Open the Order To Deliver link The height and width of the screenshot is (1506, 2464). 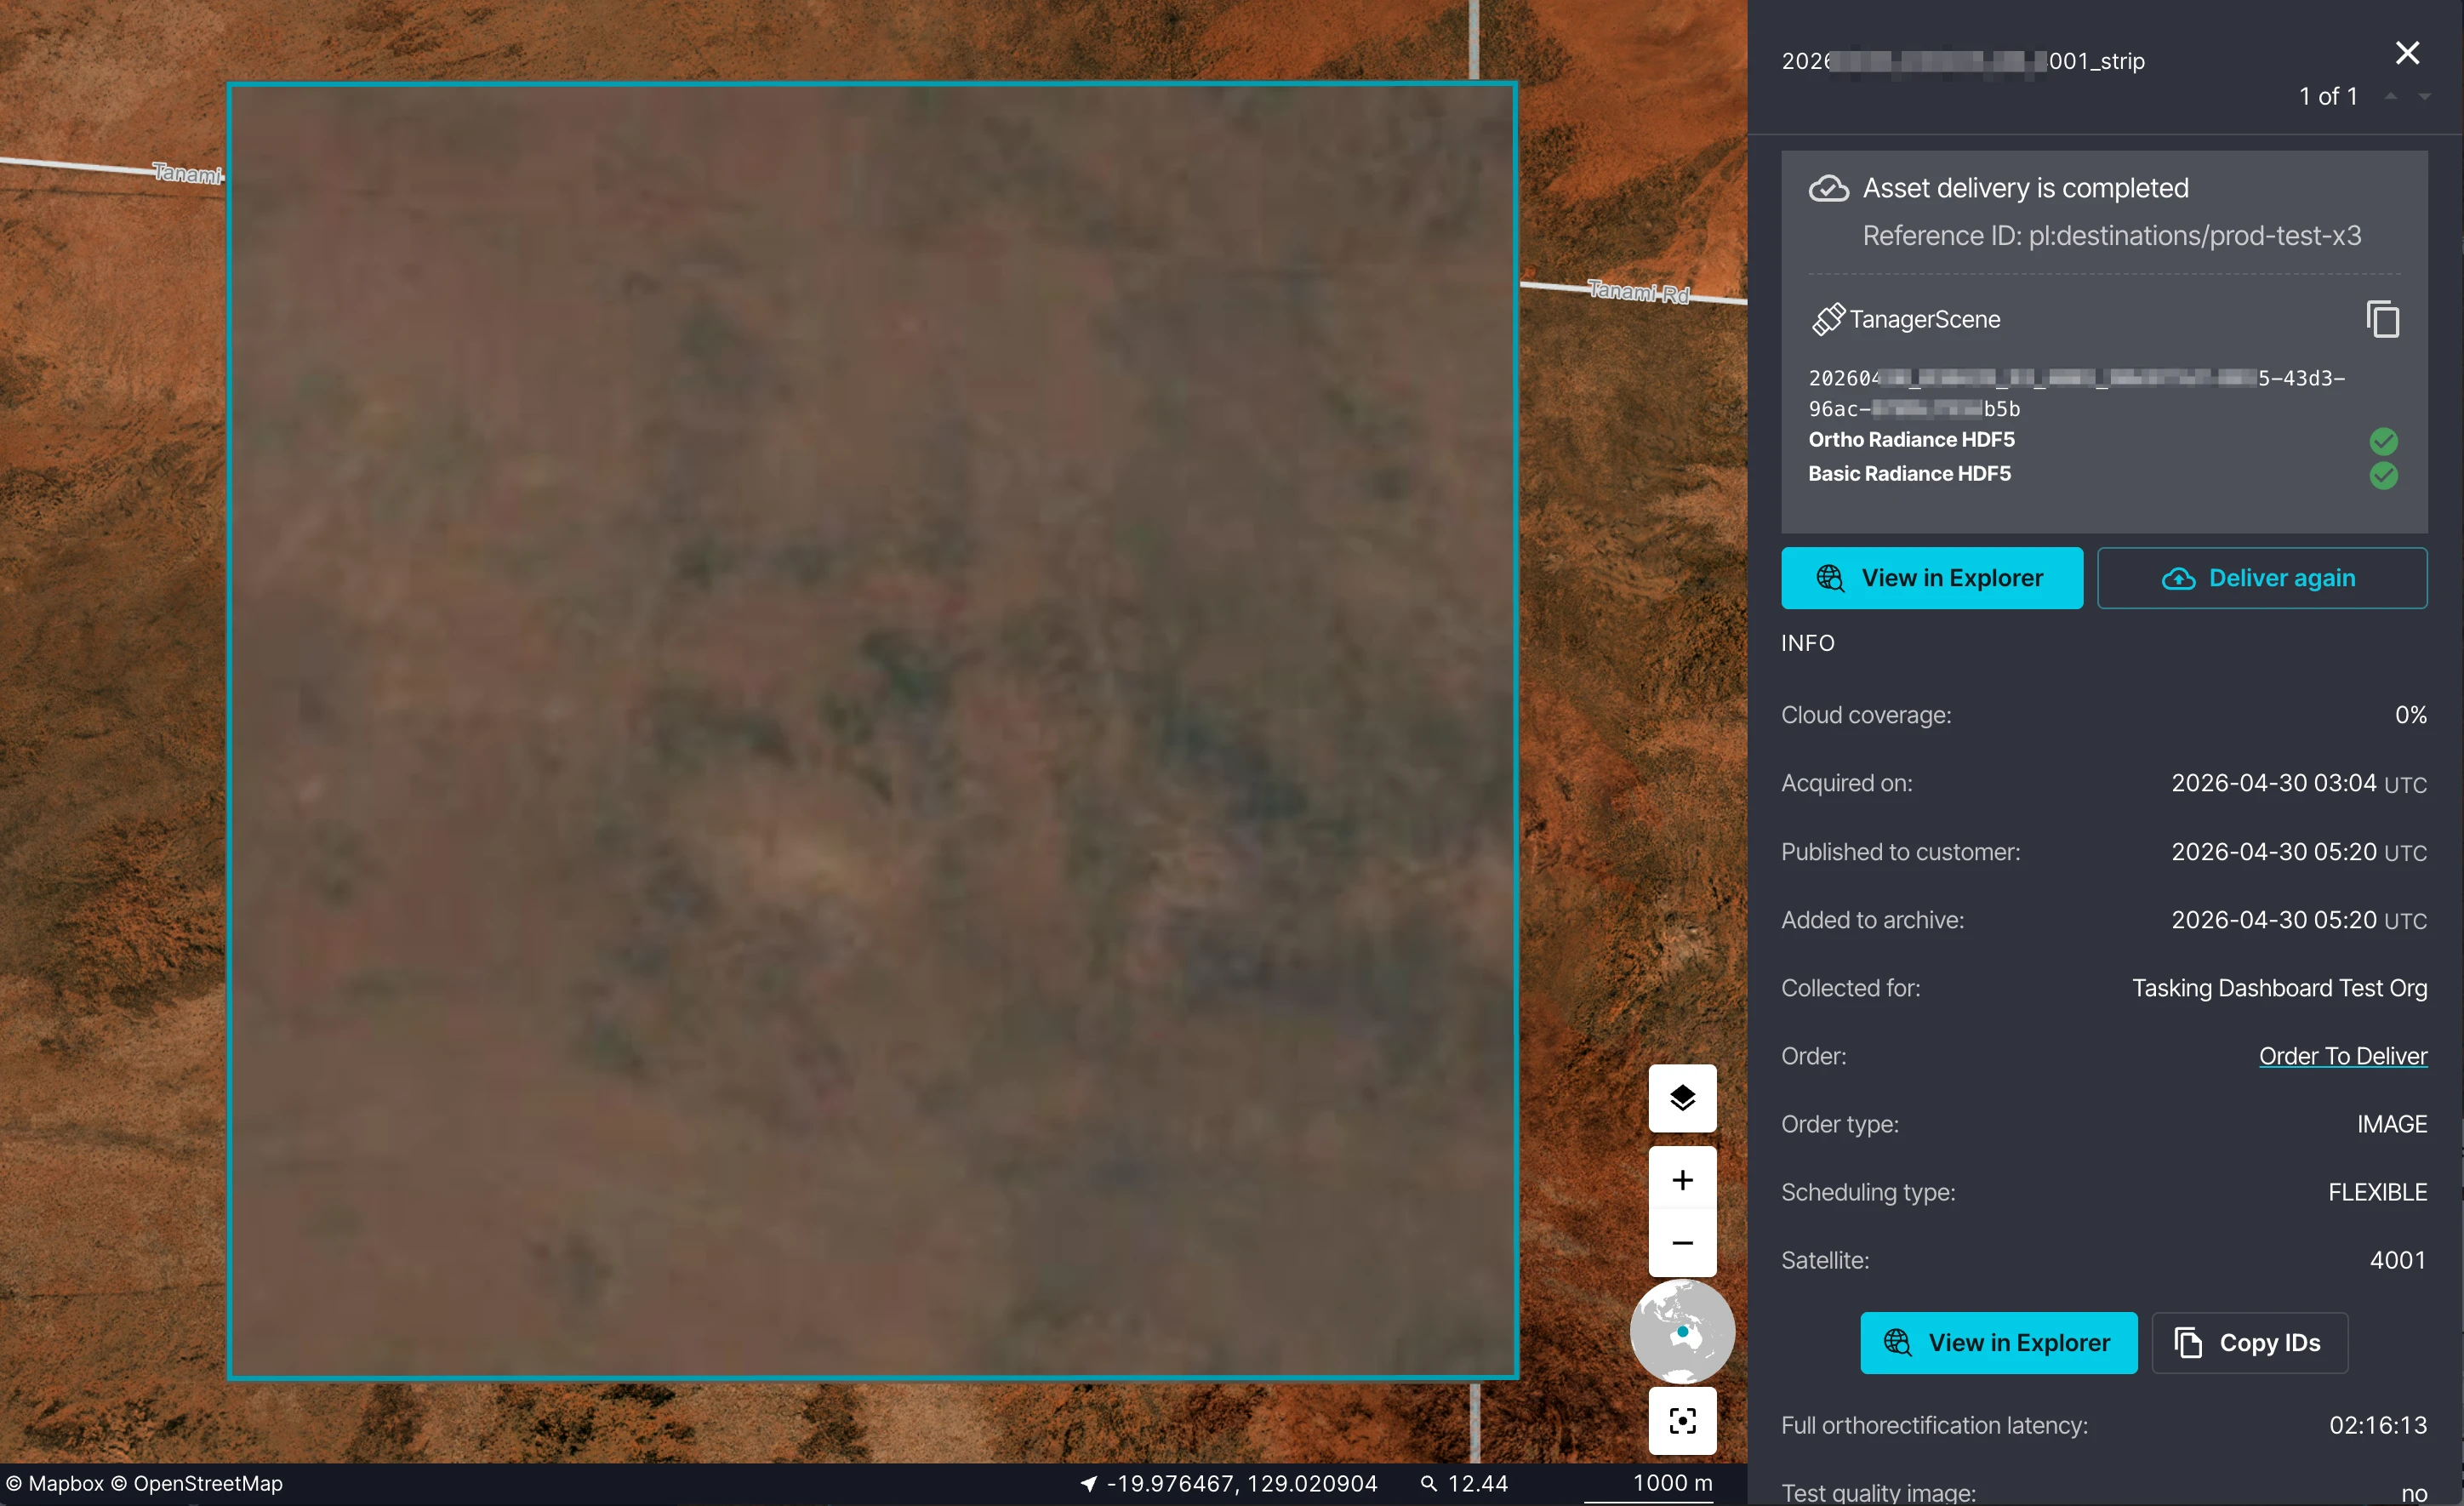coord(2342,1056)
